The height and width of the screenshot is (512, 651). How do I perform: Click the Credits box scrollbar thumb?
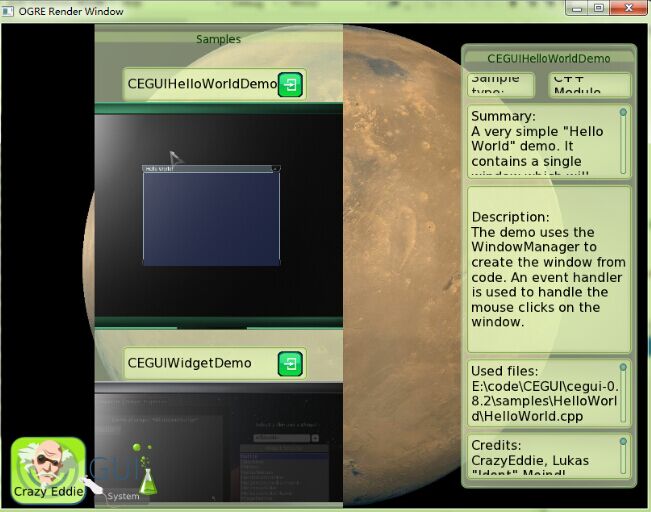point(623,441)
